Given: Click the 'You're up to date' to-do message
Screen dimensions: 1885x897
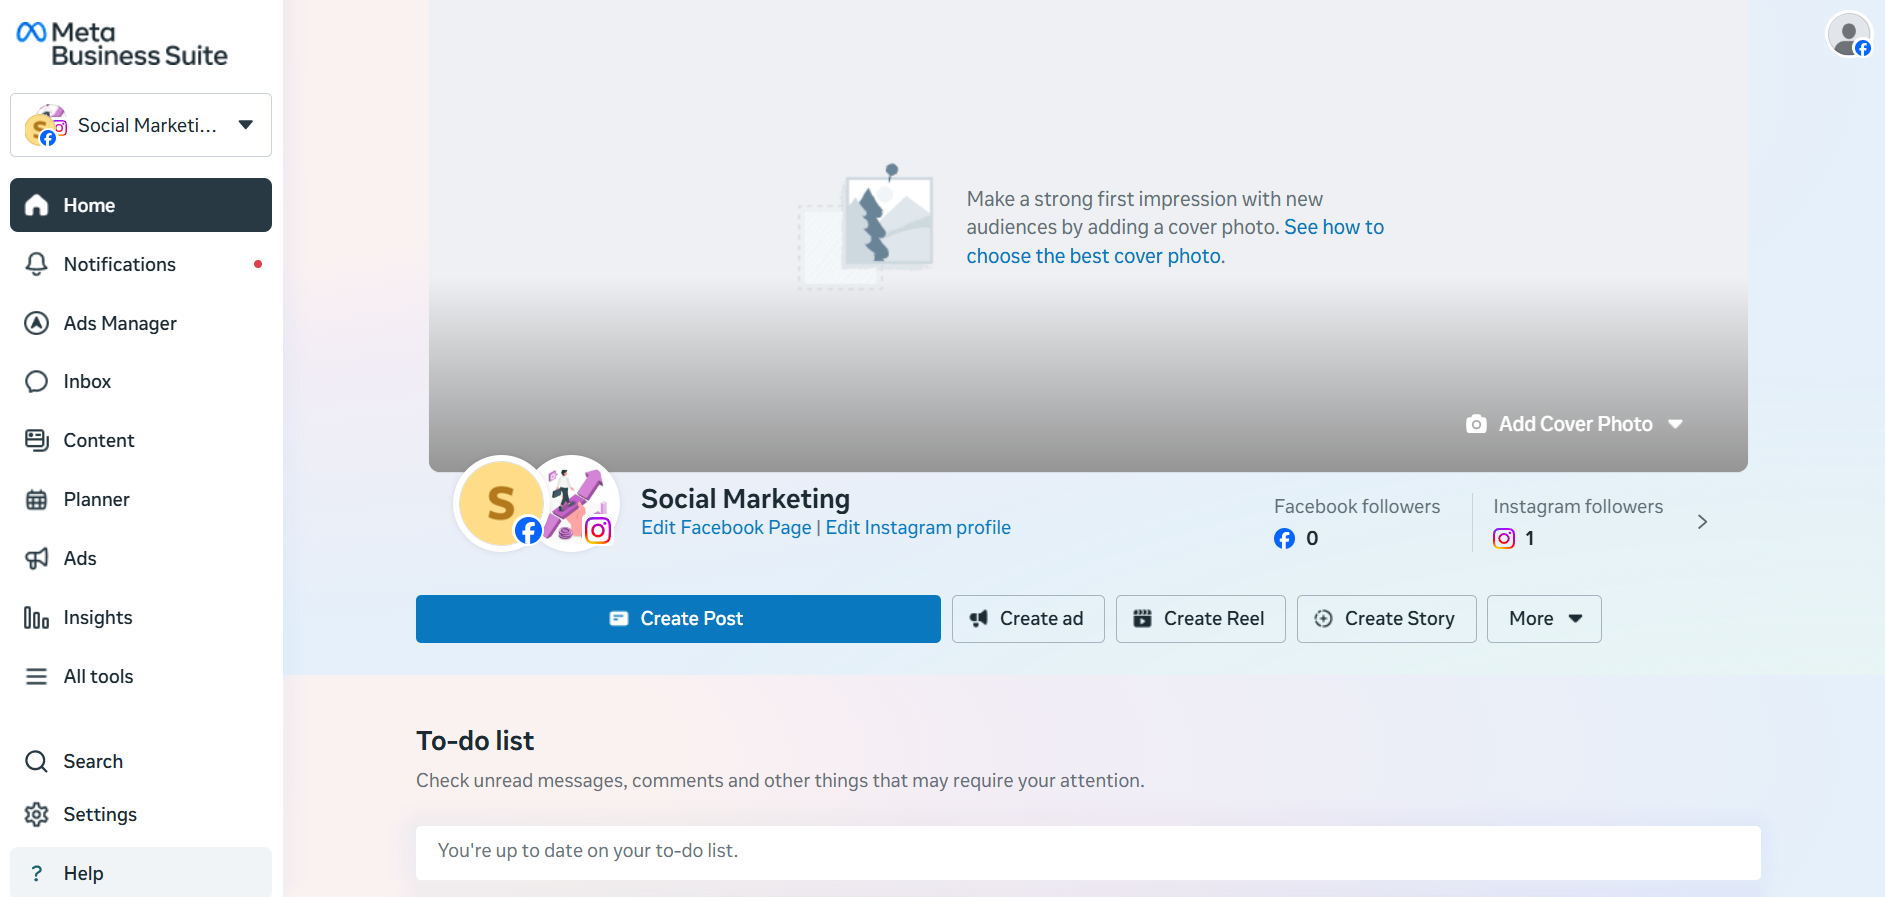Looking at the screenshot, I should (x=588, y=851).
